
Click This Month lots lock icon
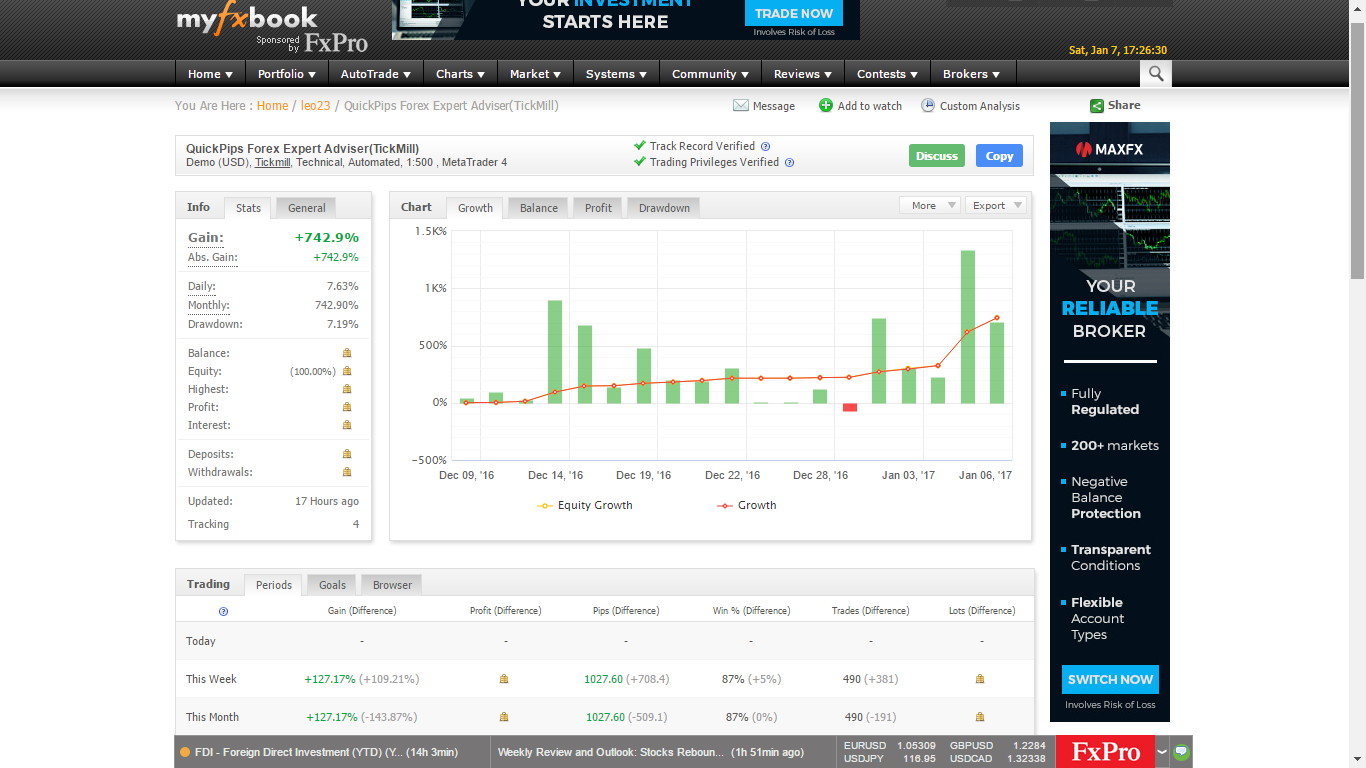980,717
